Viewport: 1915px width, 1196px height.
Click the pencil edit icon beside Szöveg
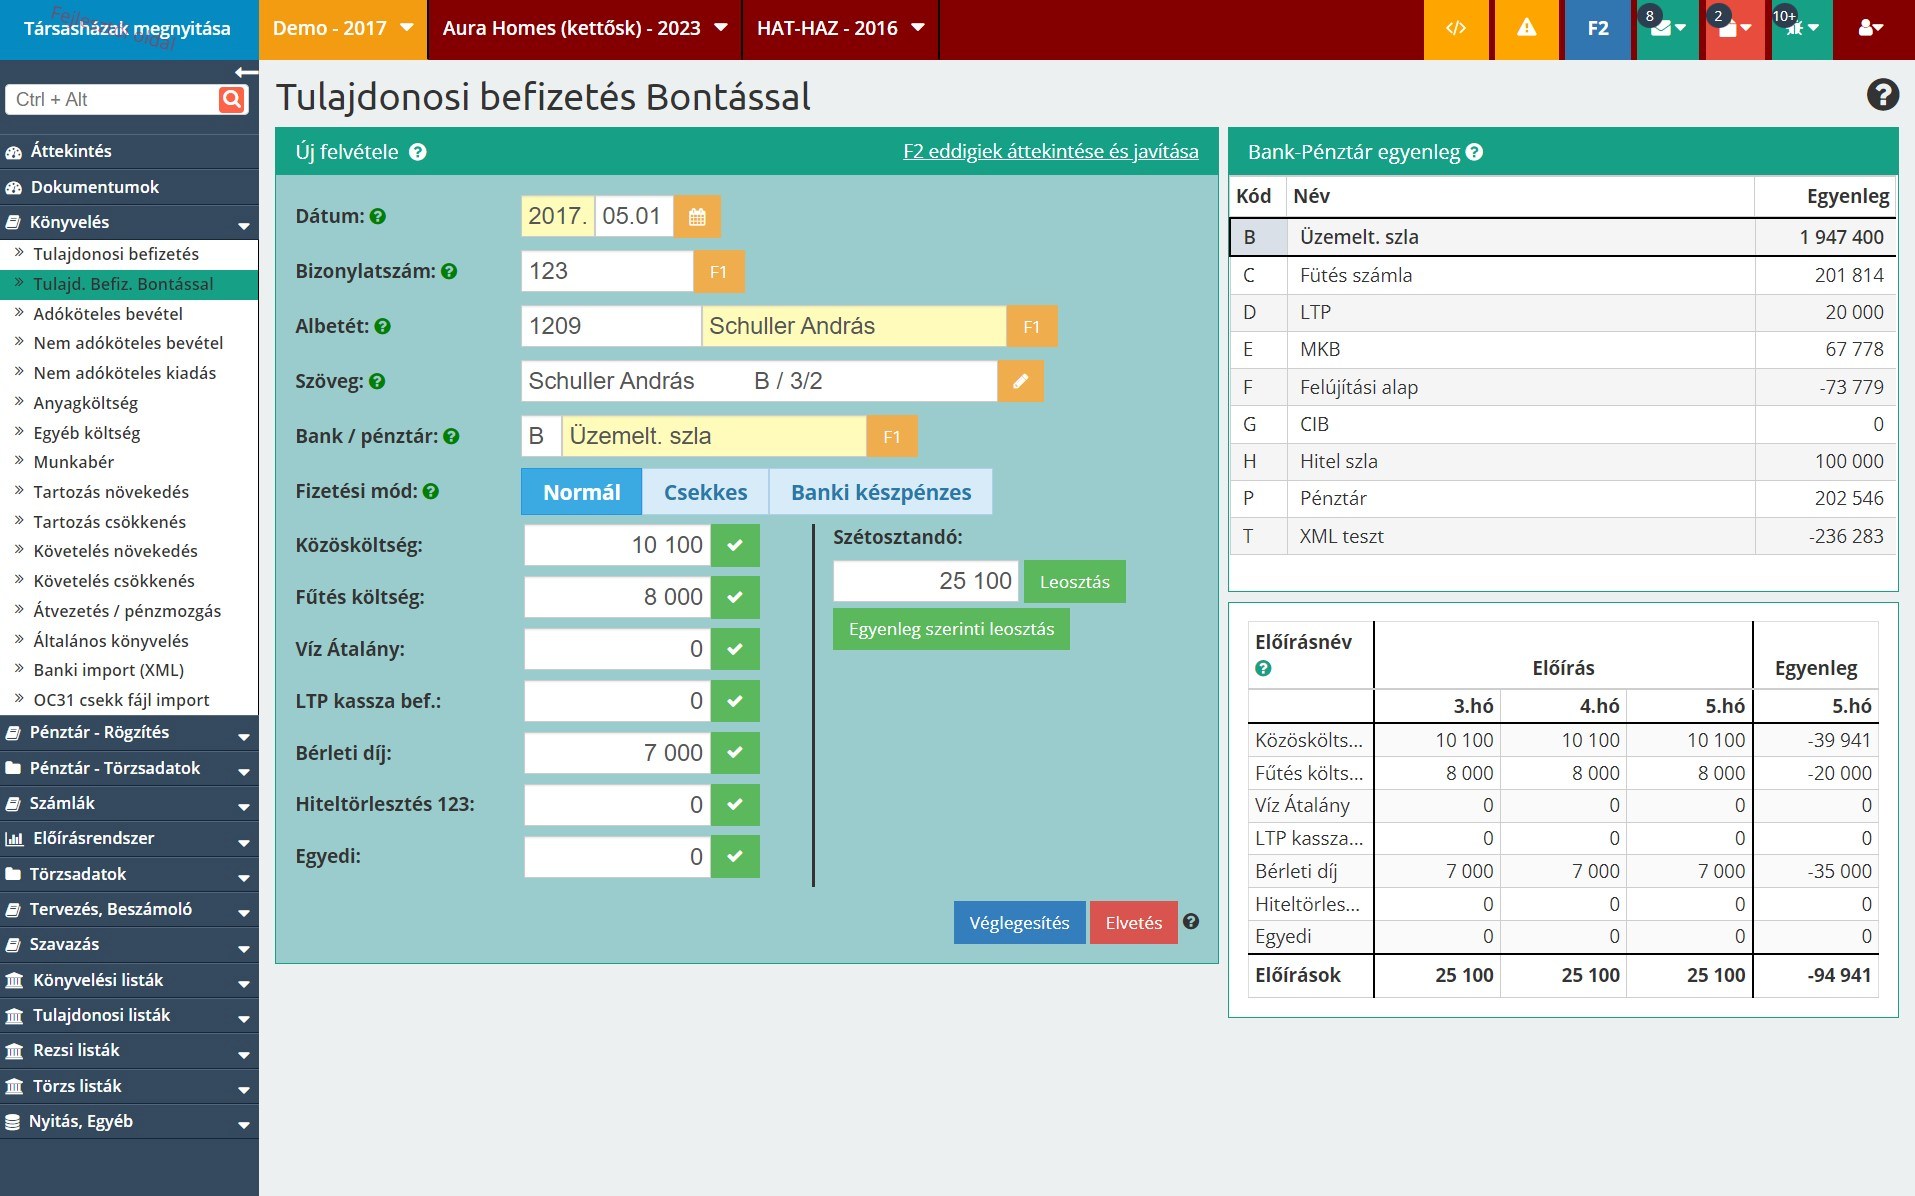pyautogui.click(x=1020, y=381)
